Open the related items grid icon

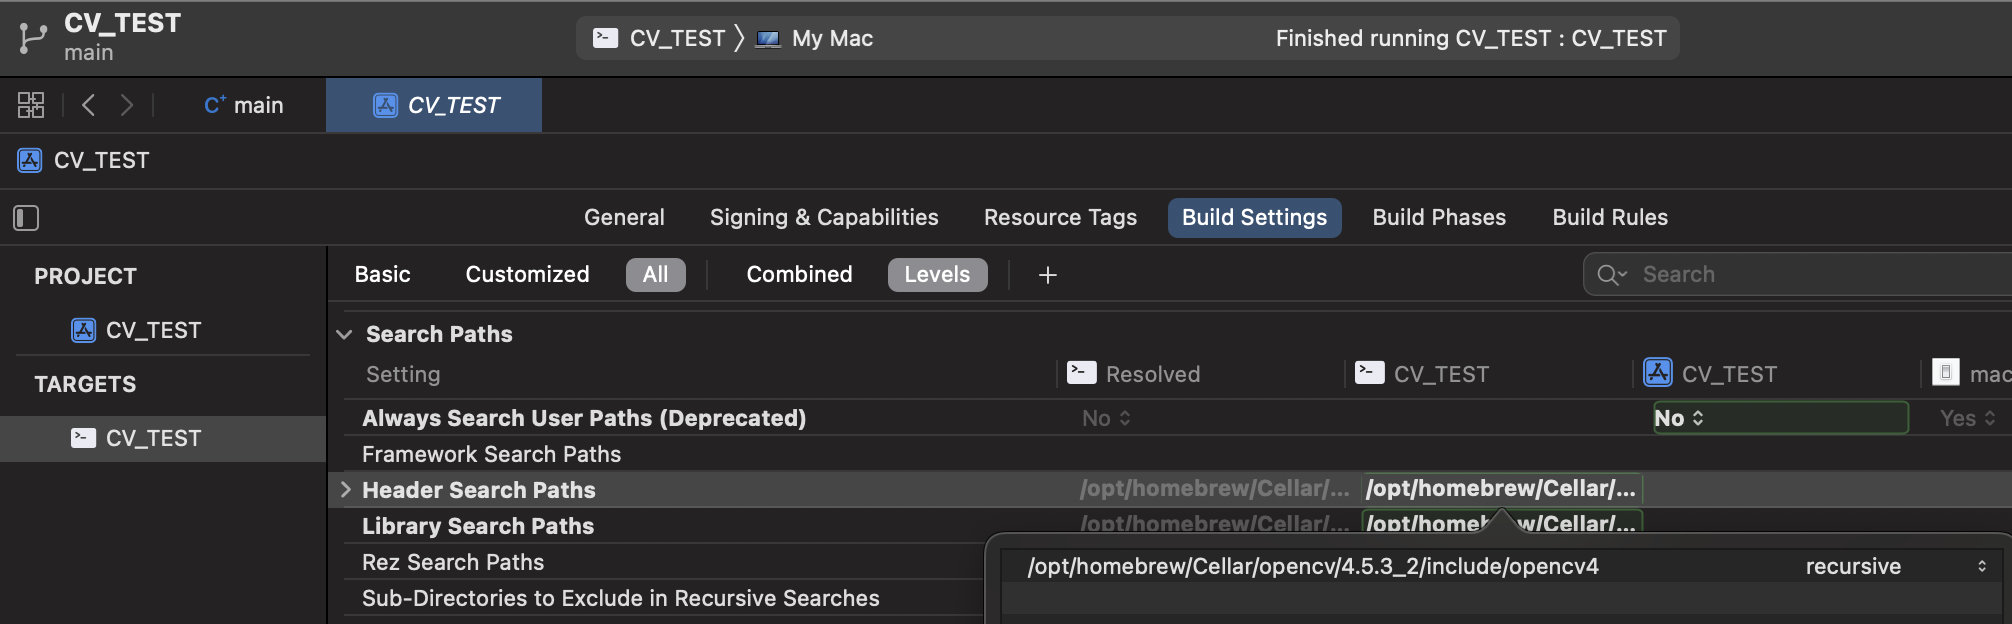tap(31, 105)
